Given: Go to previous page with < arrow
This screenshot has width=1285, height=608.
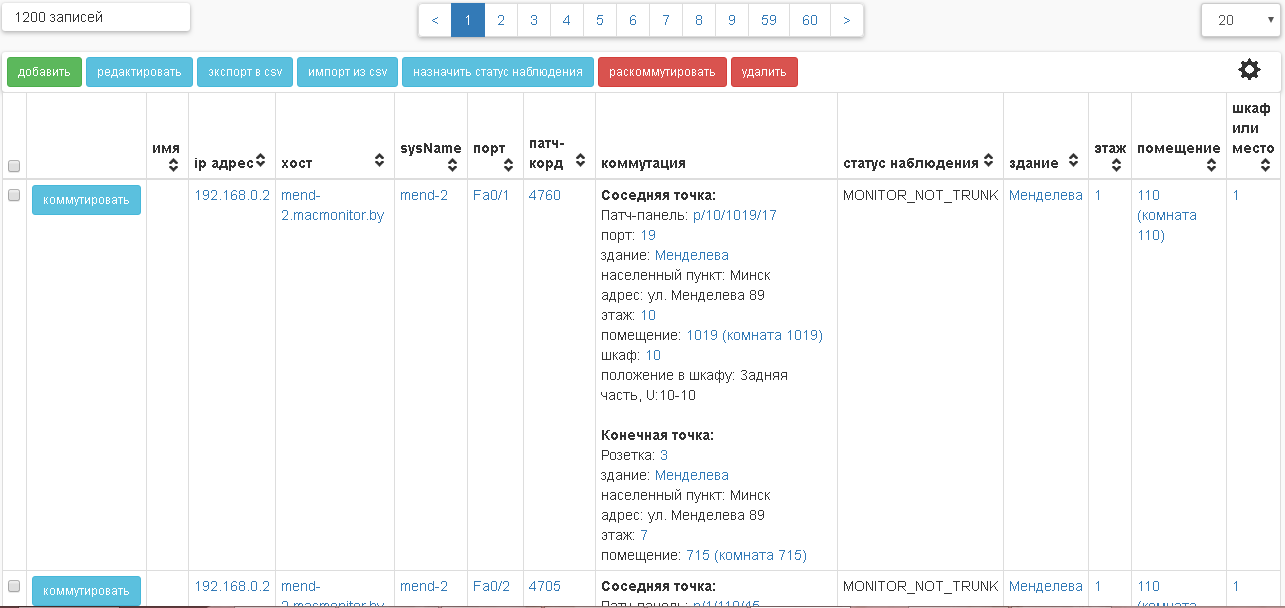Looking at the screenshot, I should 435,20.
